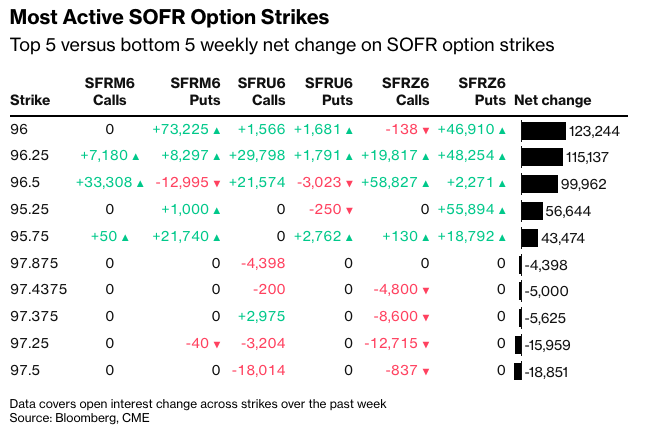Click the black bar for 123,244 net change

click(542, 131)
